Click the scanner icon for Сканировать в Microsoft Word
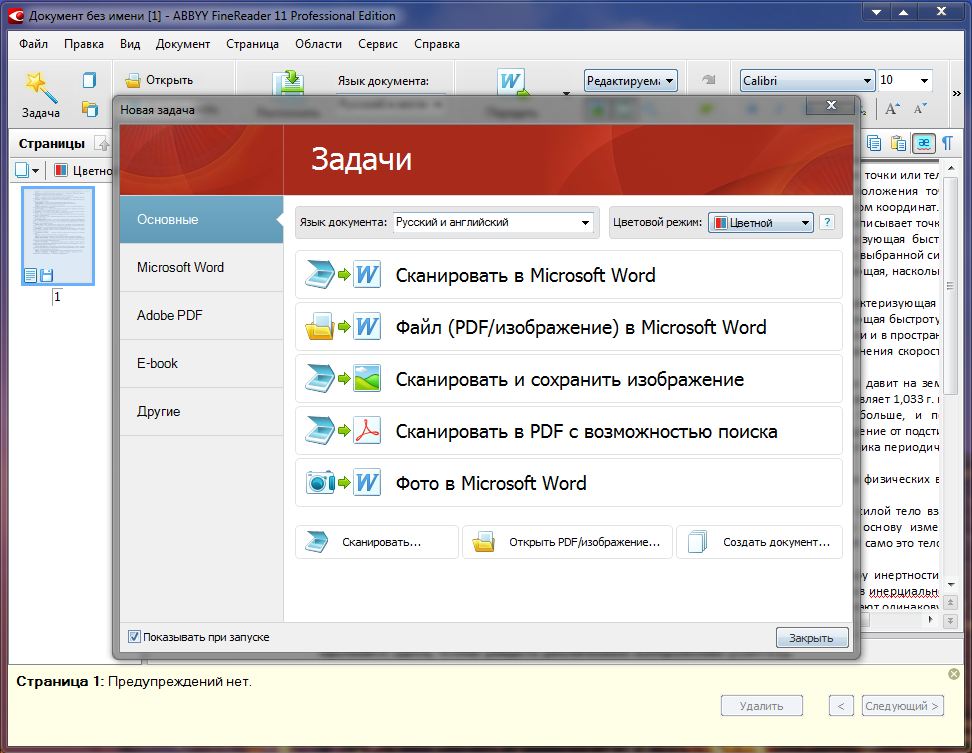Viewport: 972px width, 753px height. pyautogui.click(x=319, y=275)
